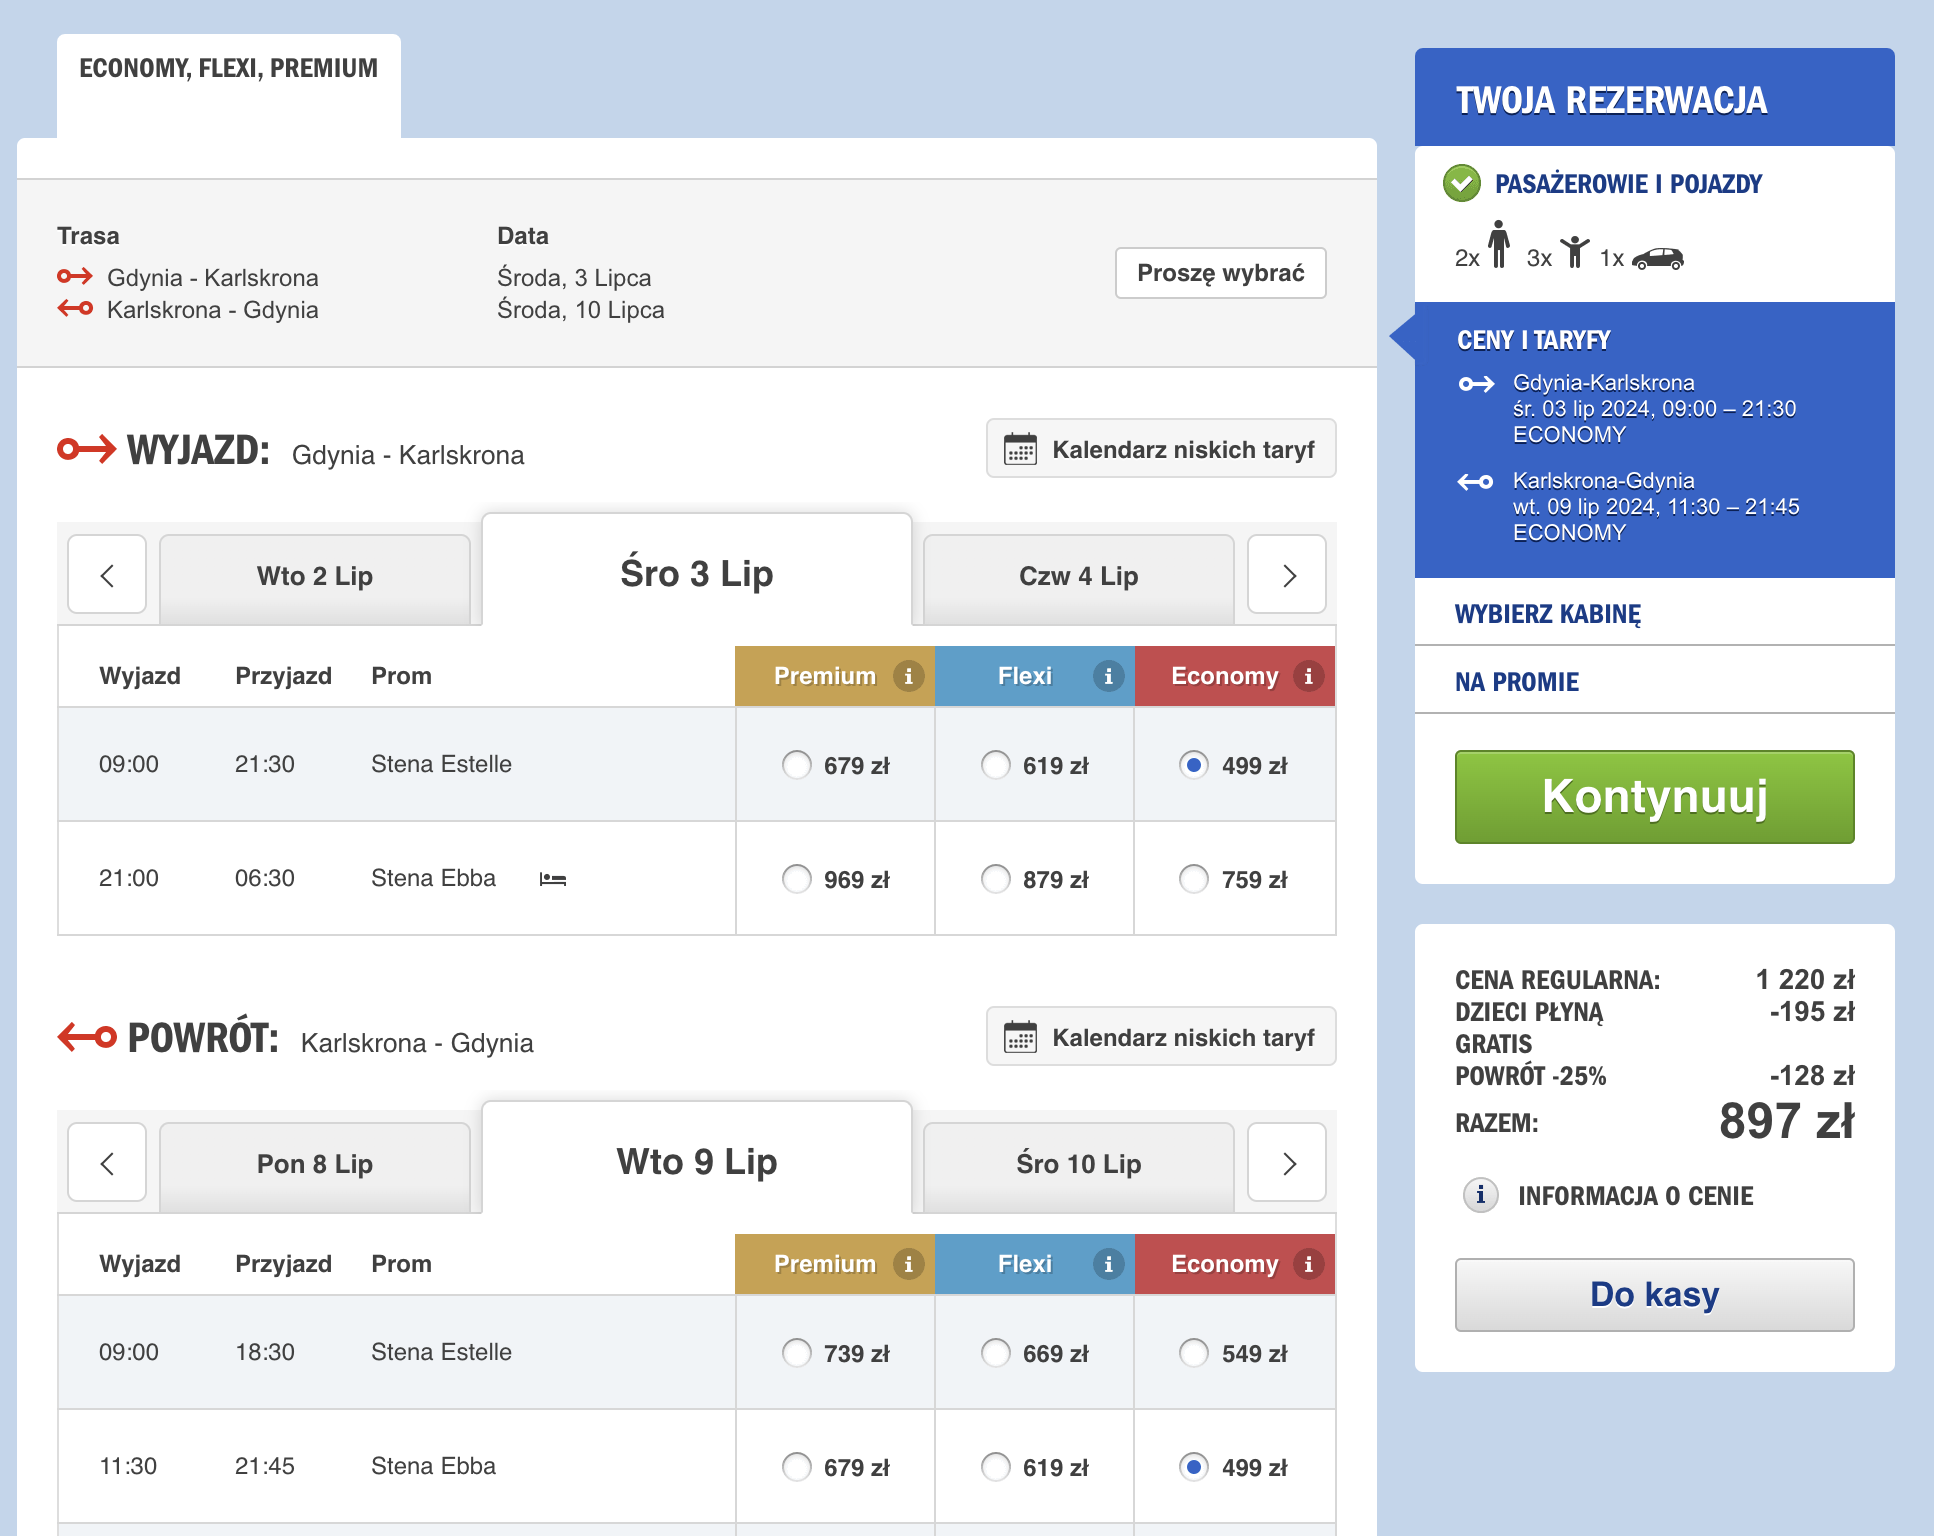Image resolution: width=1934 pixels, height=1536 pixels.
Task: Switch to Śro 10 Lip return tab
Action: (1079, 1166)
